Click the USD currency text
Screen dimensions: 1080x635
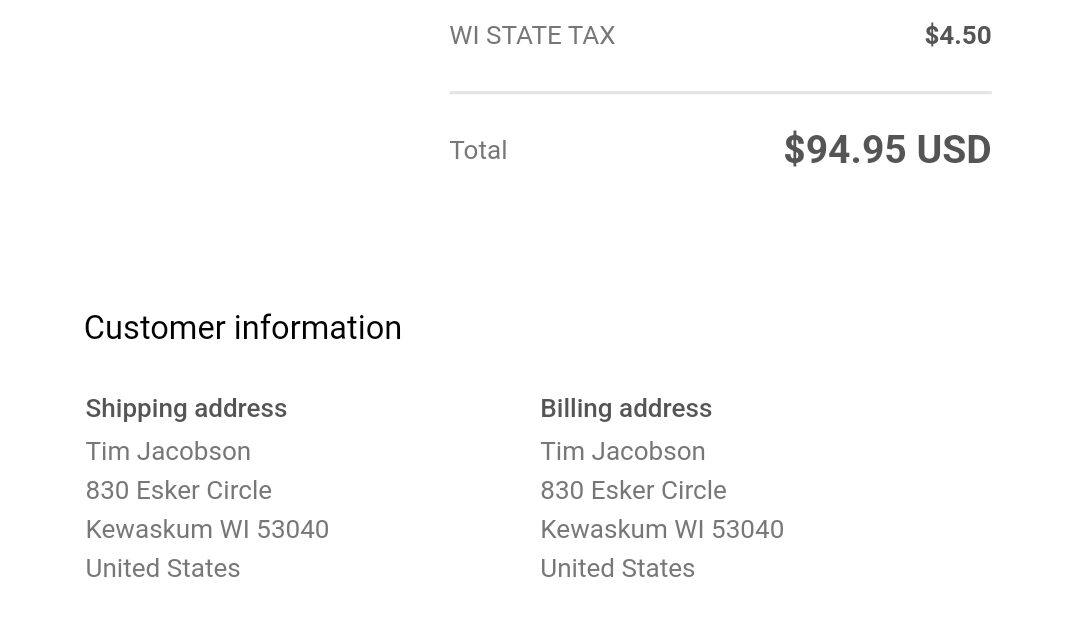point(954,149)
